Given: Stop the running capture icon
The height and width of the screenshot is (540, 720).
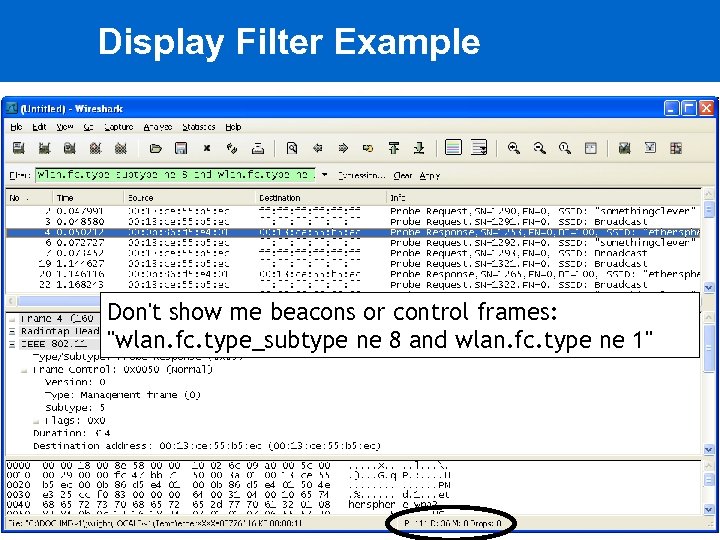Looking at the screenshot, I should click(x=95, y=148).
